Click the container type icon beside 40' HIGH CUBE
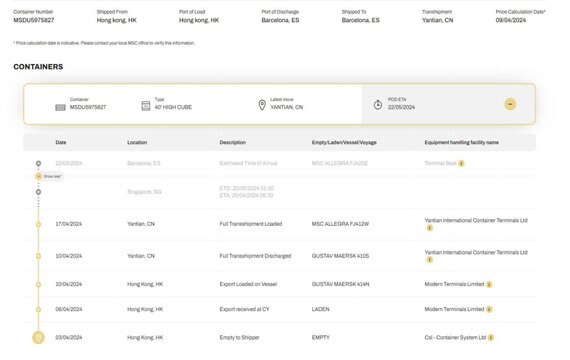 [146, 106]
